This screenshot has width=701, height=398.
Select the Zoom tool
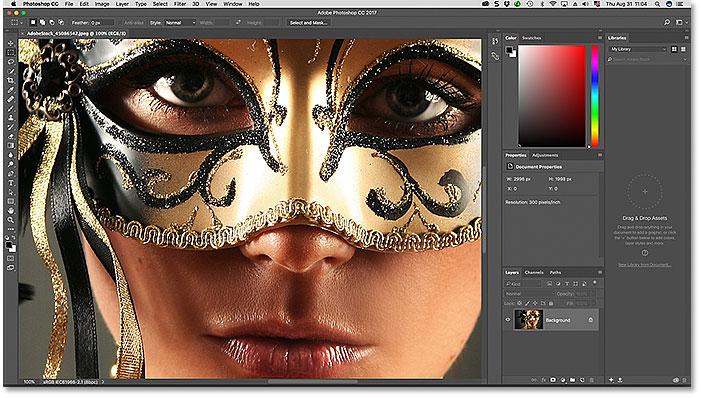[11, 220]
